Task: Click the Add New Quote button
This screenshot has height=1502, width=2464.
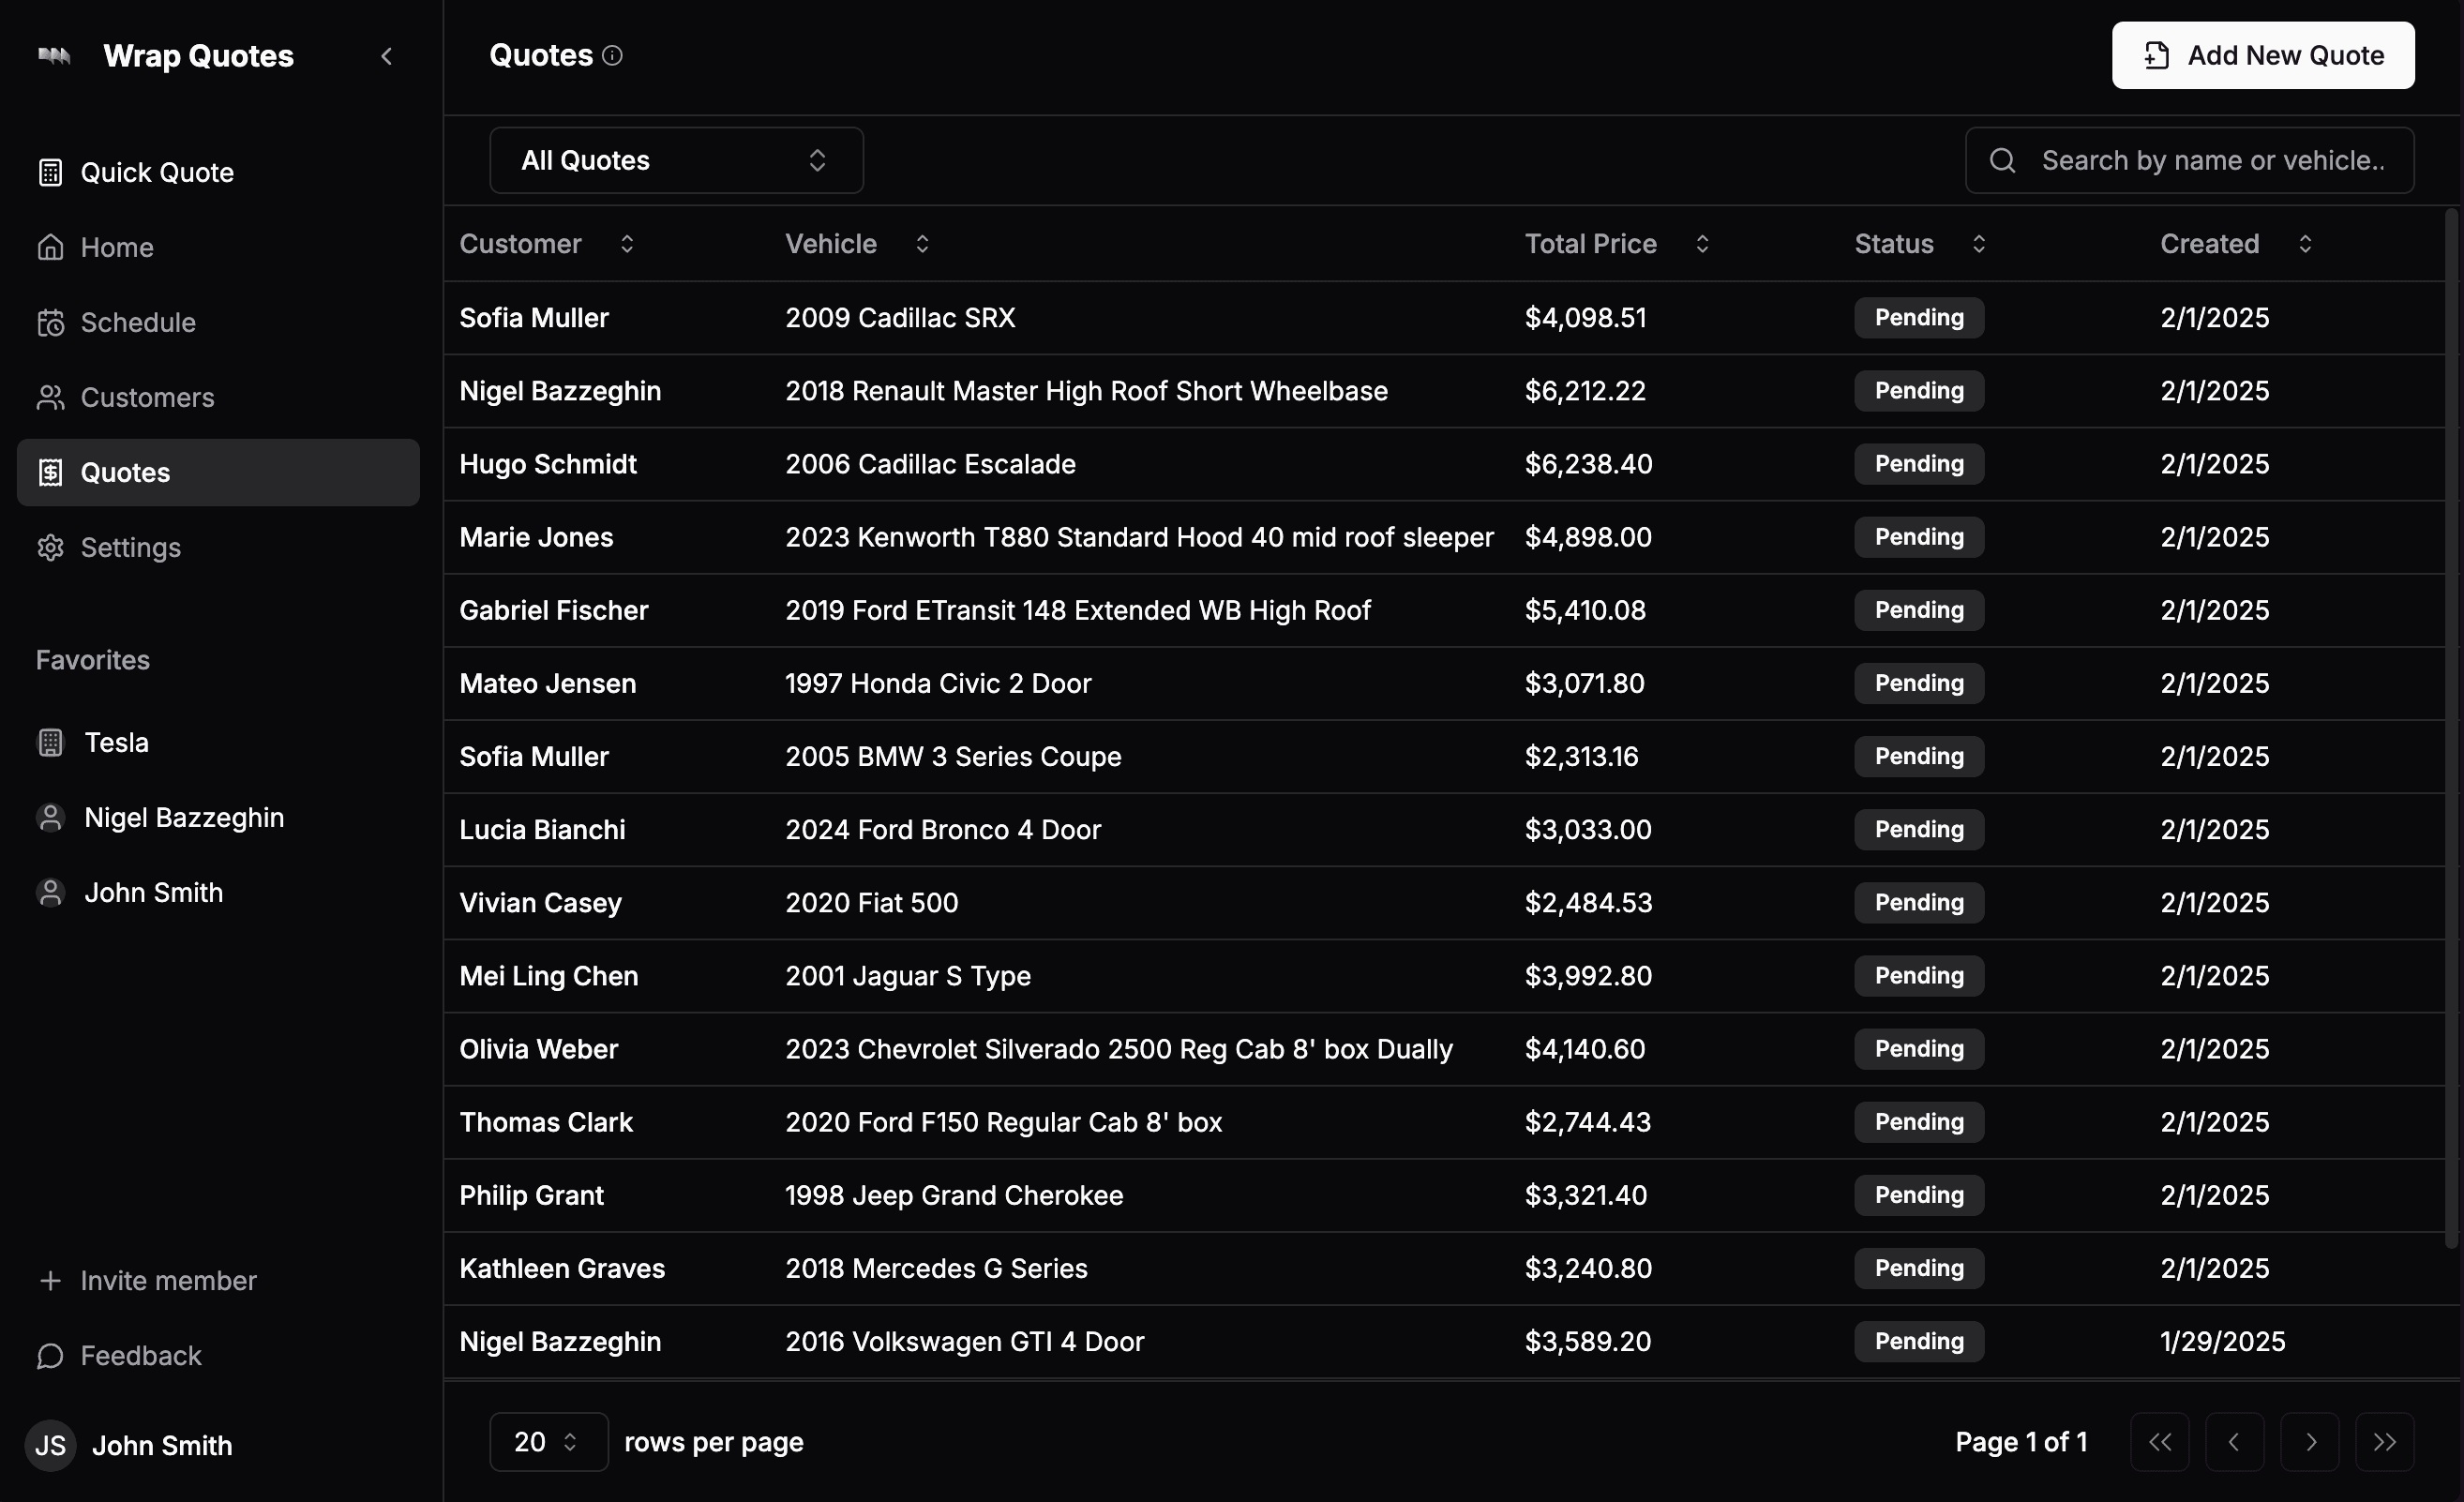Action: tap(2263, 55)
